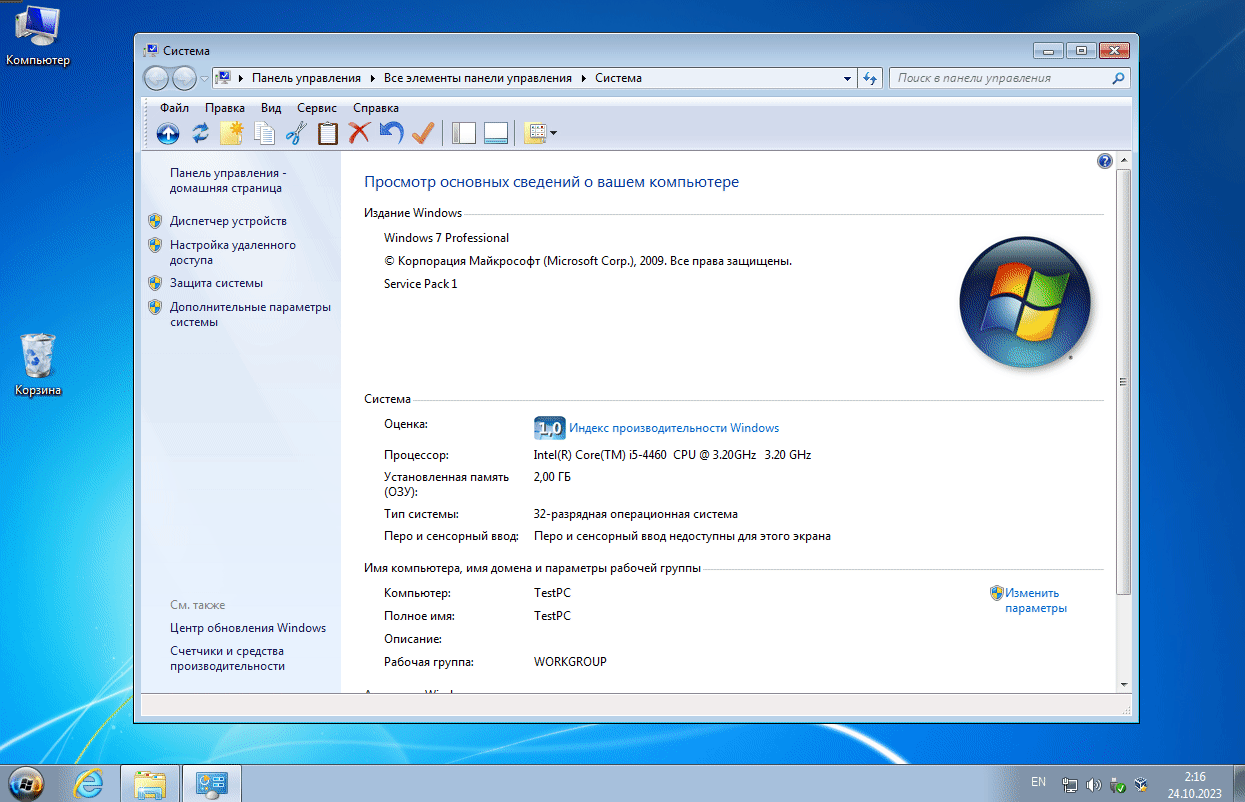The height and width of the screenshot is (802, 1245).
Task: Click Show desktop button at taskbar edge
Action: pyautogui.click(x=1237, y=783)
